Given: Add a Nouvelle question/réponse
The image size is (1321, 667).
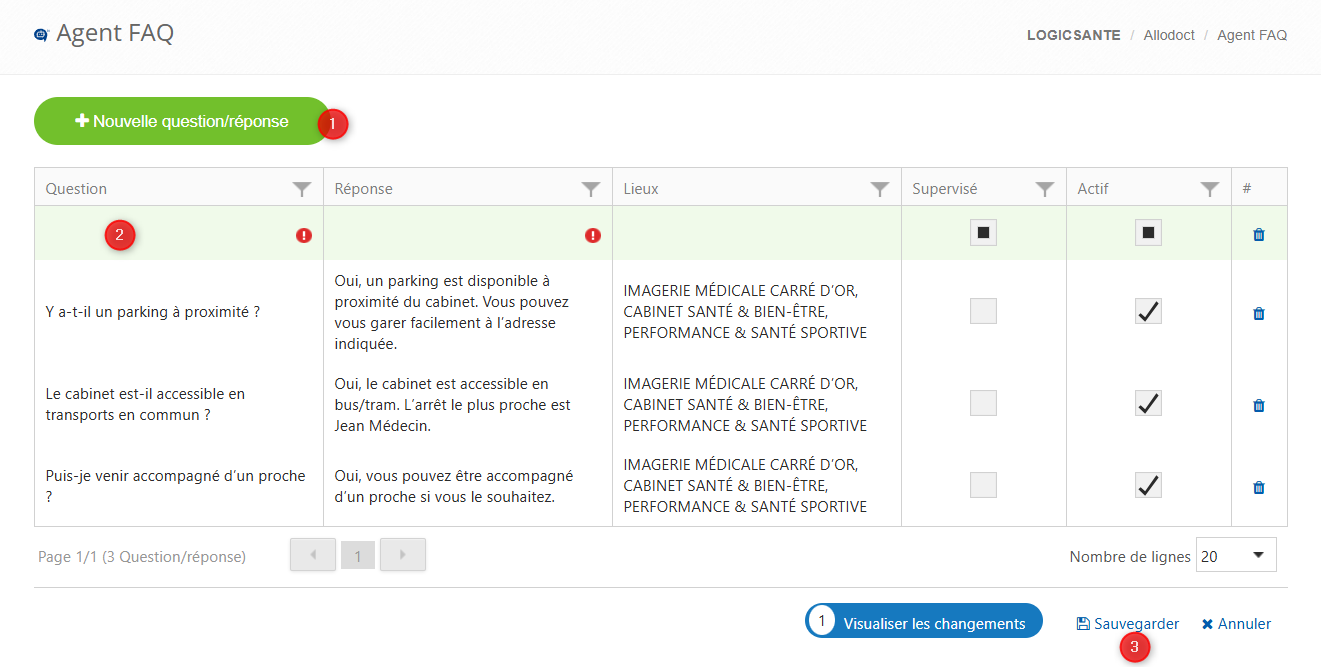Looking at the screenshot, I should [182, 121].
